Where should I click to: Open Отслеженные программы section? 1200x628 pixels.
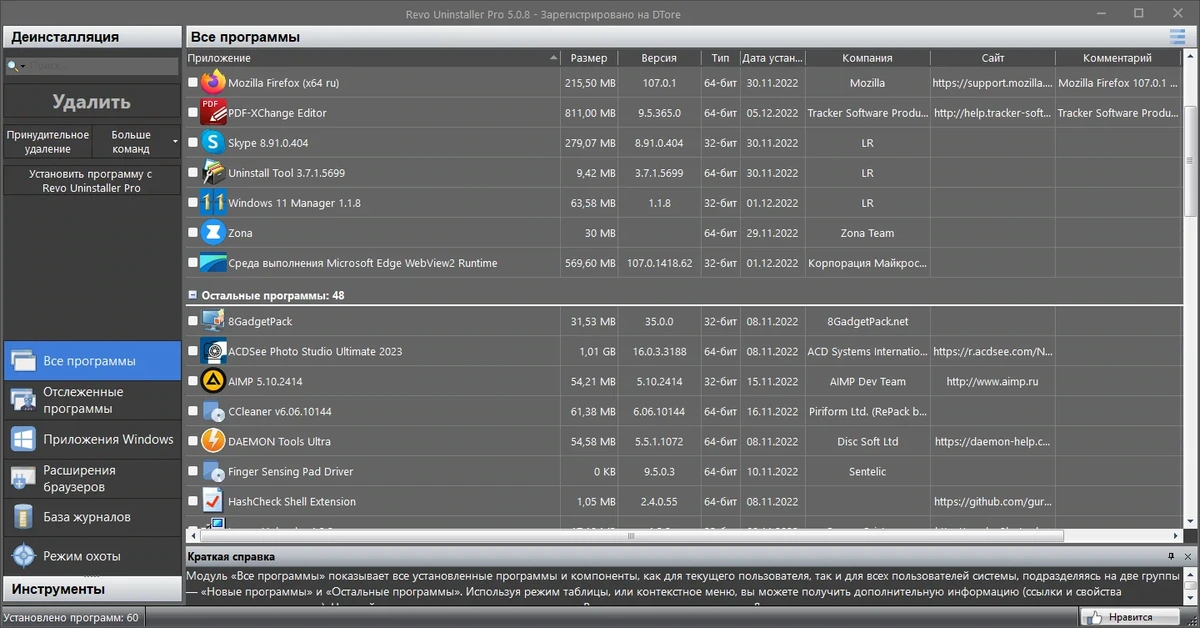tap(92, 400)
